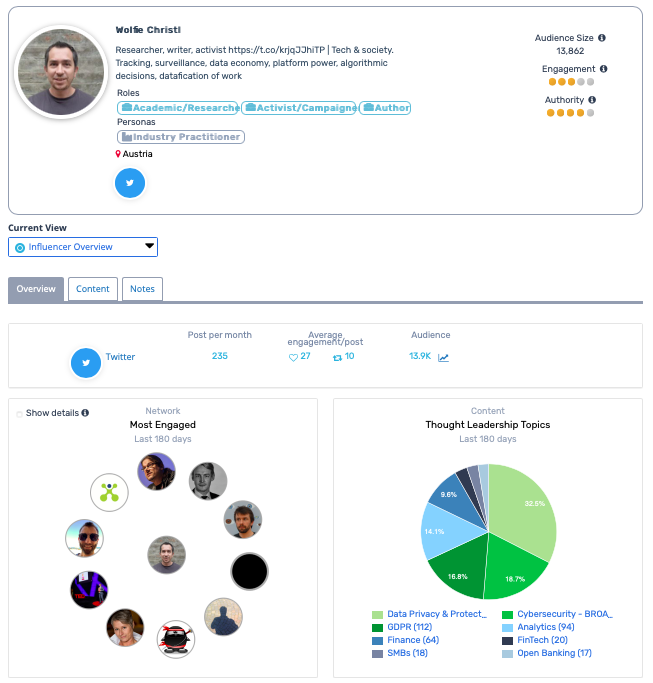653x683 pixels.
Task: Click the Authority info icon
Action: 592,100
